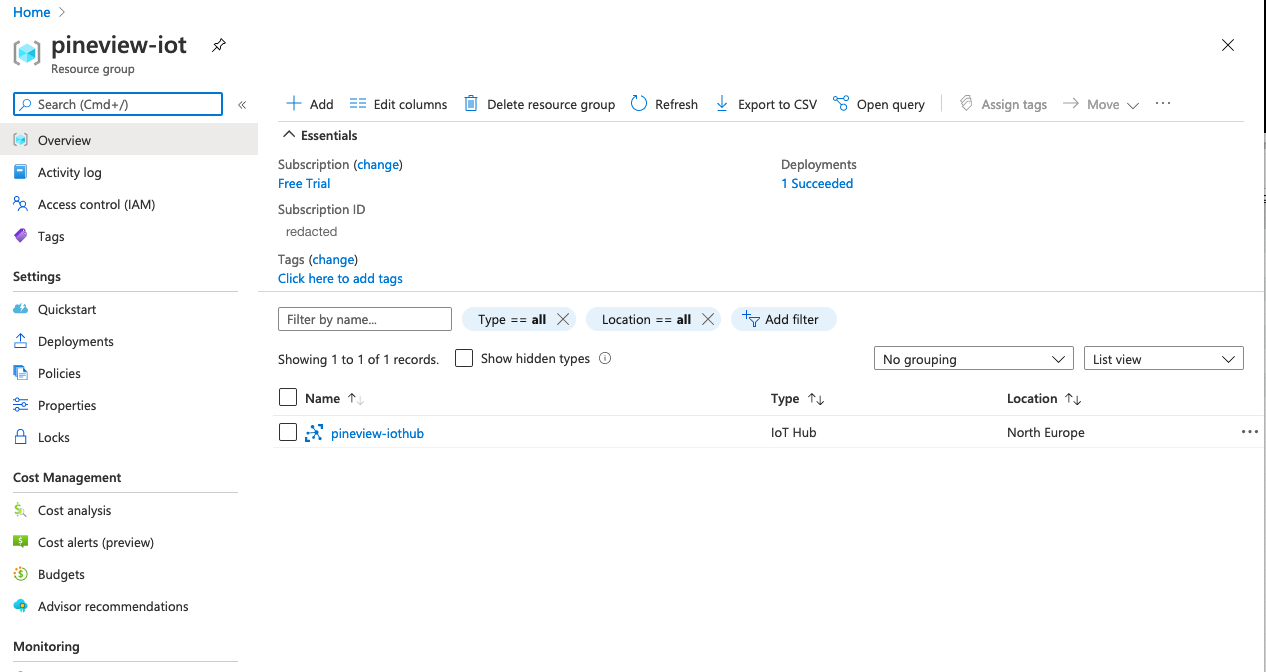Screen dimensions: 1266x672
Task: Remove the Type == all filter
Action: tap(563, 320)
